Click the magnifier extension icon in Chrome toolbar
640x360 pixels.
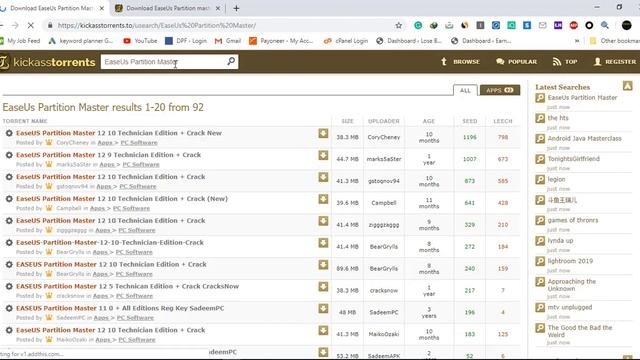tap(604, 25)
